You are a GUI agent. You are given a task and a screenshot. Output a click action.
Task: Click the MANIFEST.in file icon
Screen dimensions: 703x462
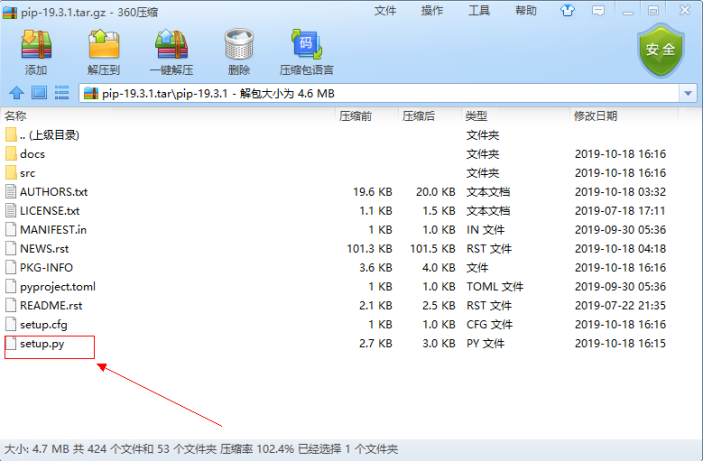(11, 230)
